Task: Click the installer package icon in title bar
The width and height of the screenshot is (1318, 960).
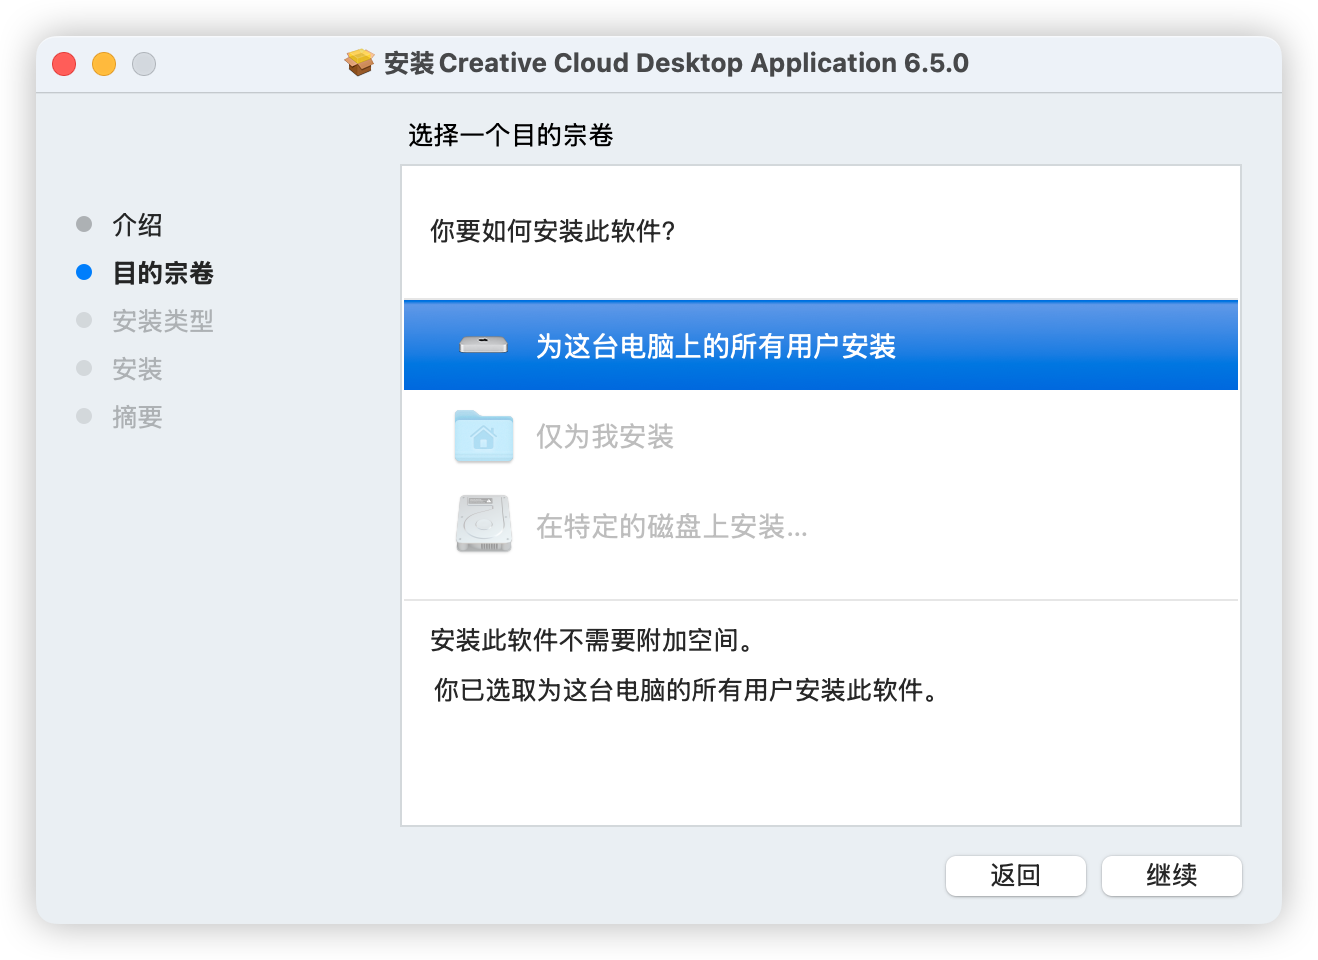Action: tap(359, 63)
